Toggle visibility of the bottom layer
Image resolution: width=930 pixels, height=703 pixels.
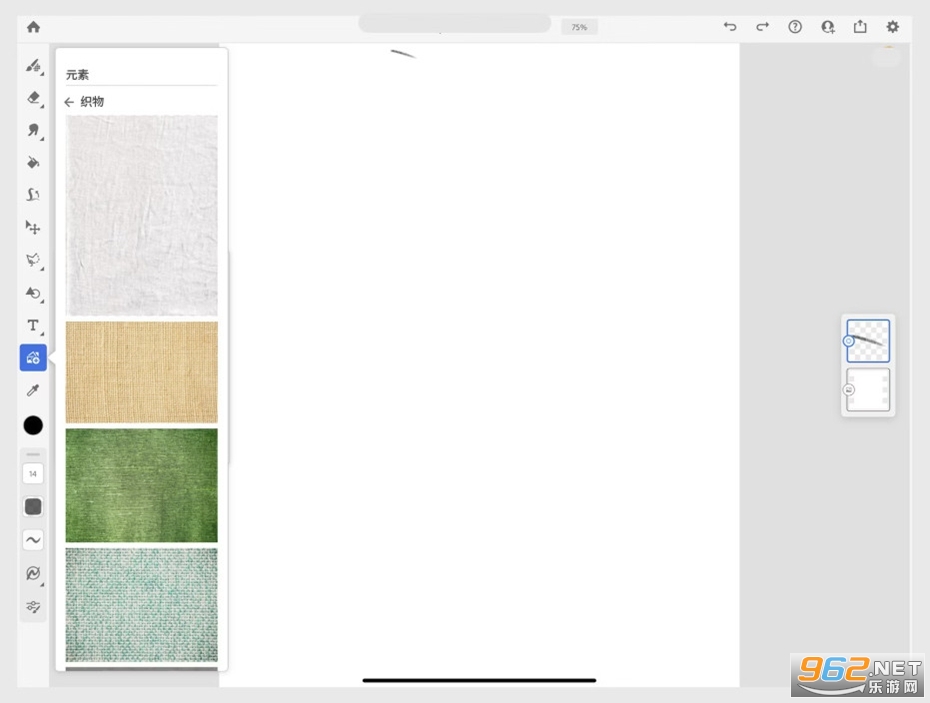(849, 390)
